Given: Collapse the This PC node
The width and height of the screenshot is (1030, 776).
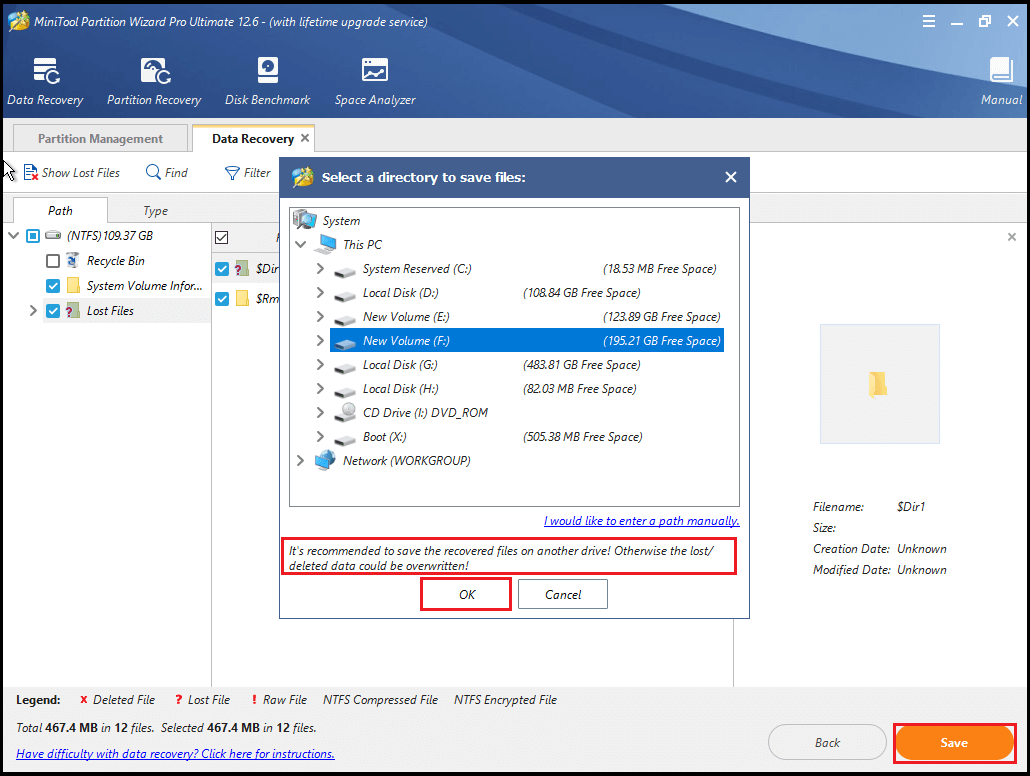Looking at the screenshot, I should 300,244.
